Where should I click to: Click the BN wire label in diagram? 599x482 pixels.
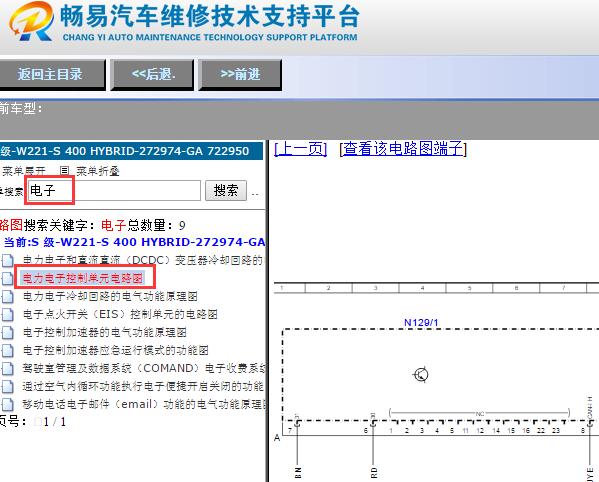(298, 472)
